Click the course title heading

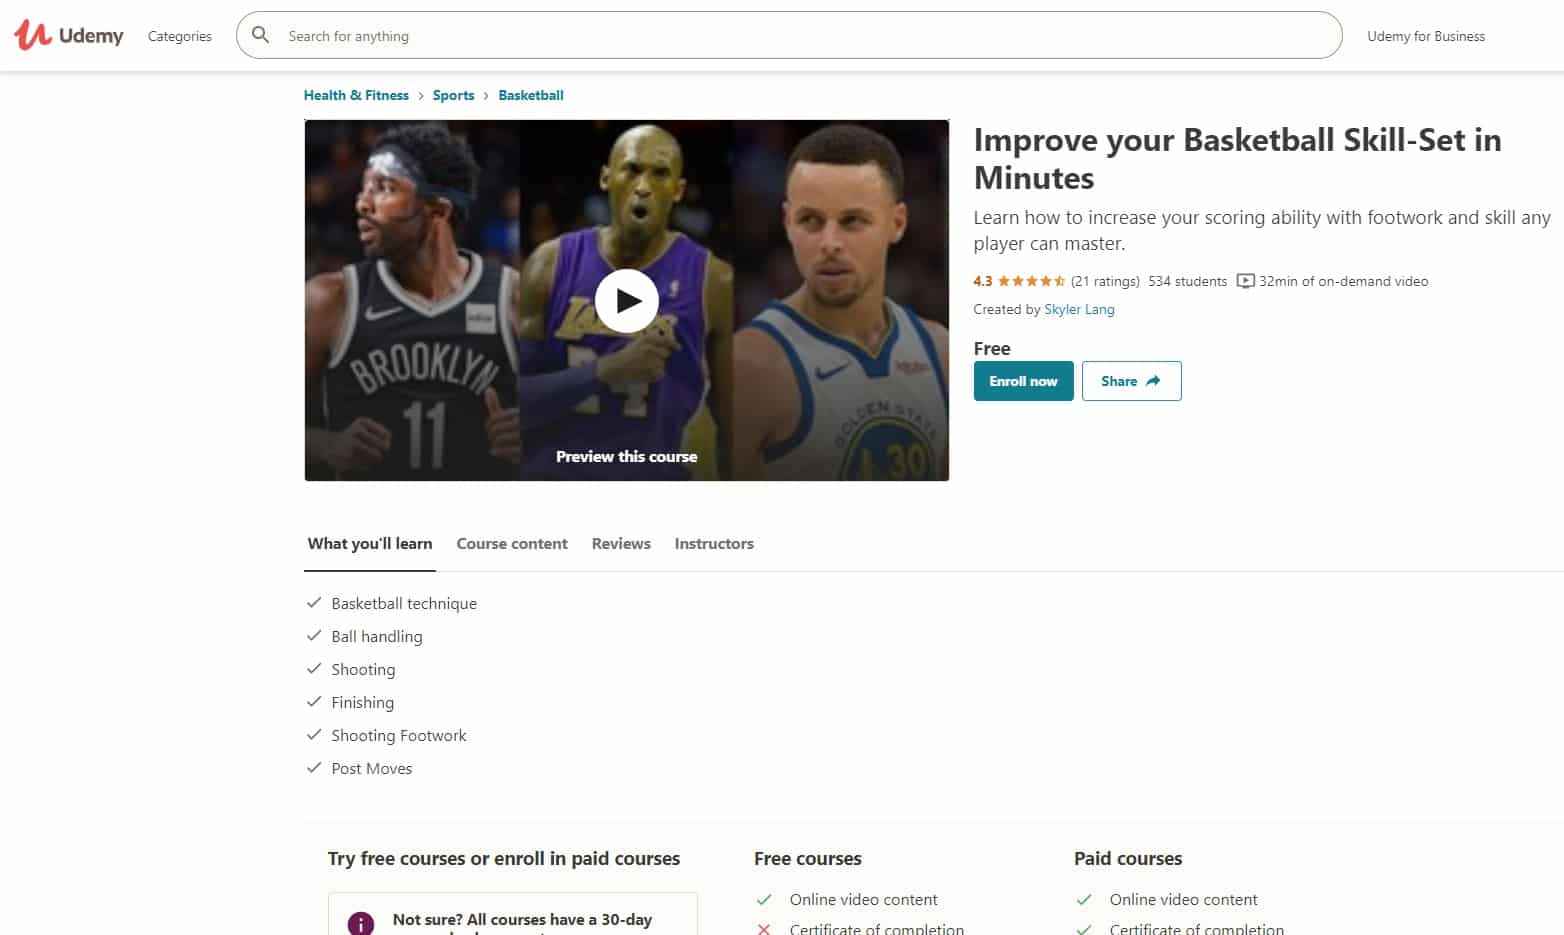point(1237,158)
